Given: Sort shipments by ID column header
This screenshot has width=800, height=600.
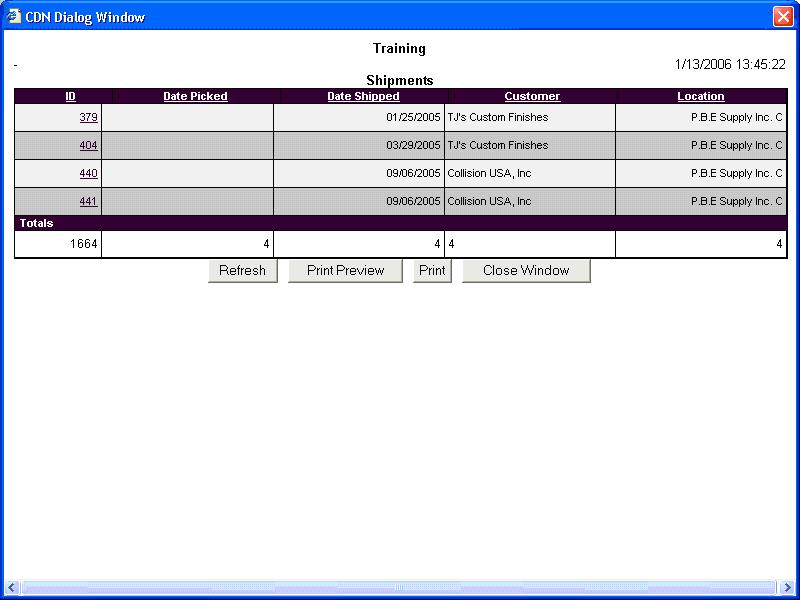Looking at the screenshot, I should [70, 96].
